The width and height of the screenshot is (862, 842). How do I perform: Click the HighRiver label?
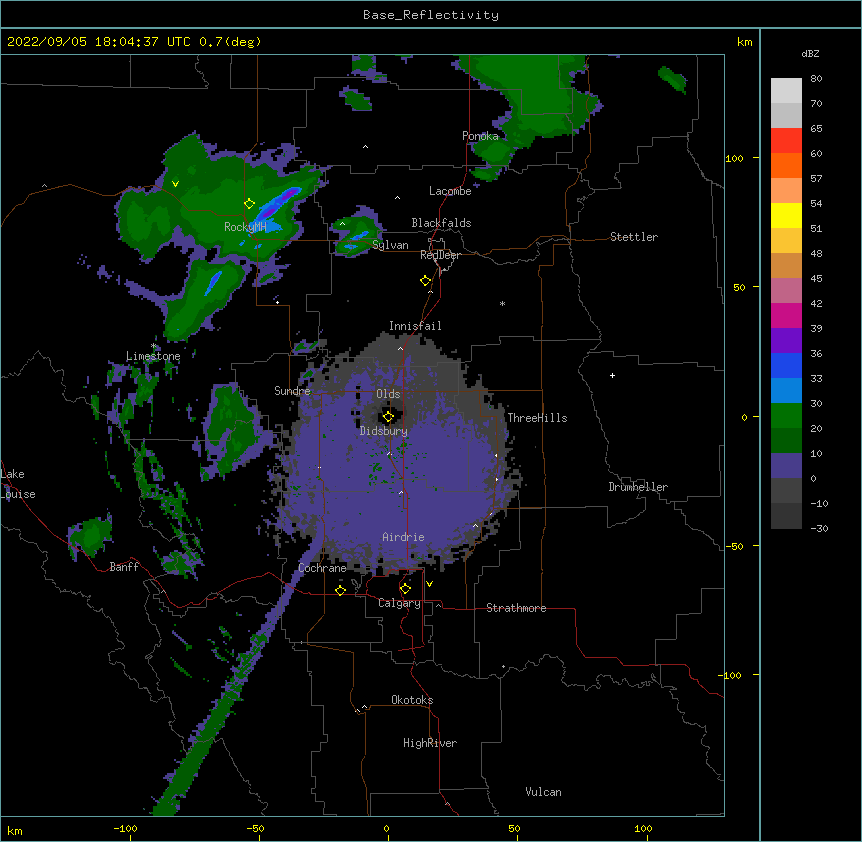point(430,743)
